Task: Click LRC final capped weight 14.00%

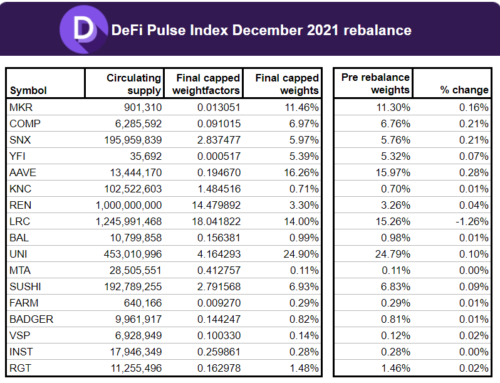Action: [x=301, y=221]
